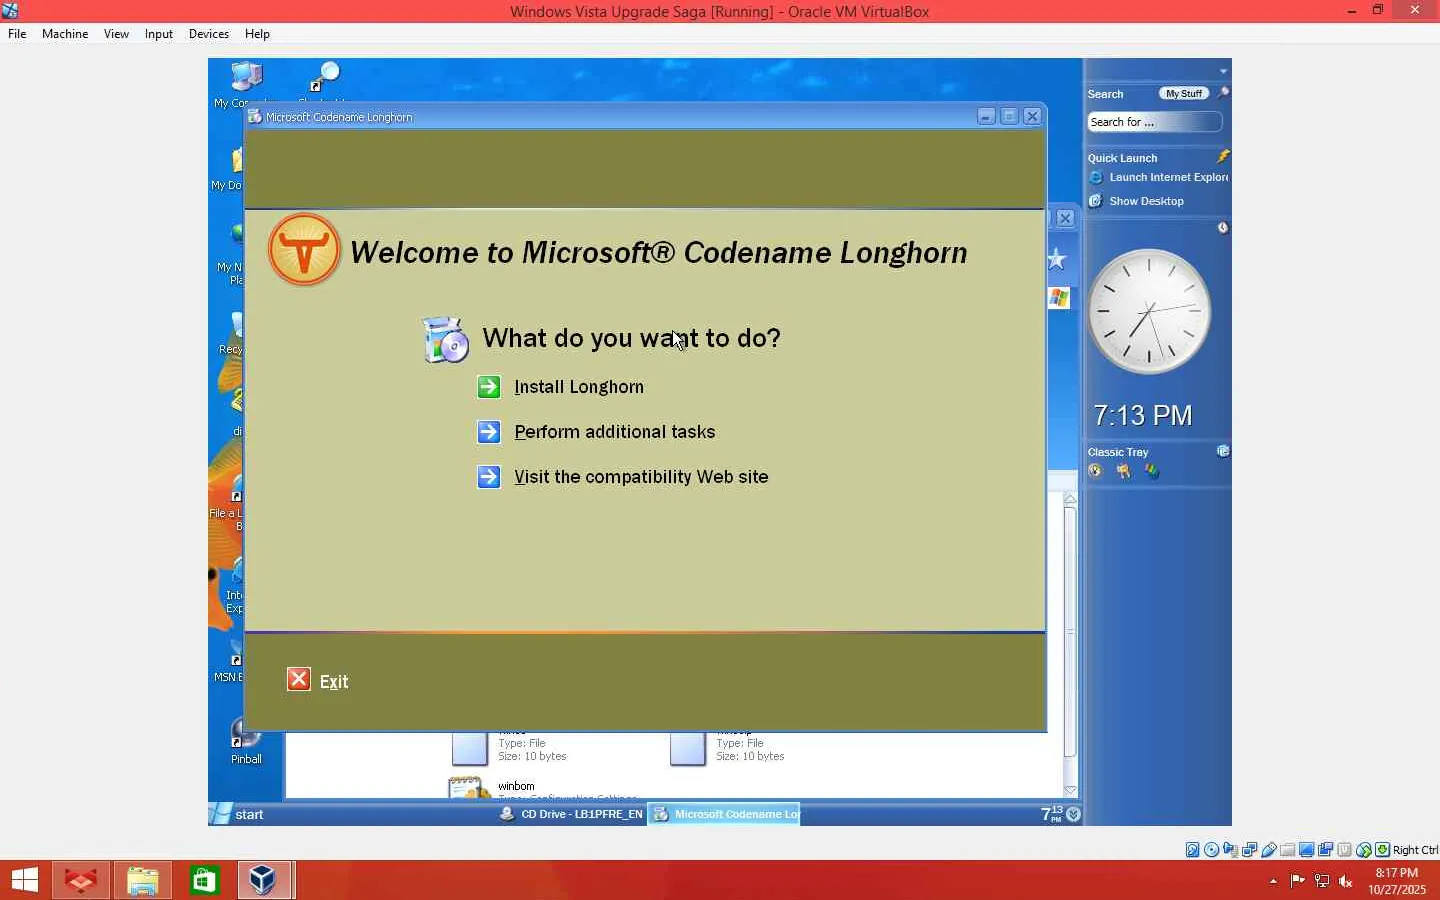Open the VirtualBox Machine menu
1440x900 pixels.
pyautogui.click(x=65, y=34)
